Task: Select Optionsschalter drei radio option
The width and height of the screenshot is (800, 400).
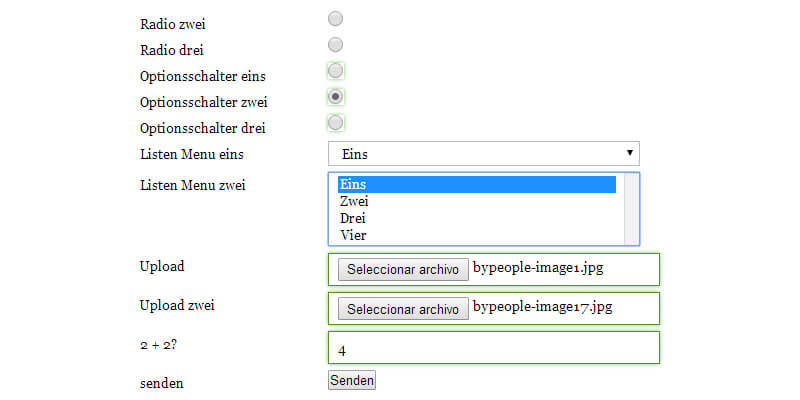Action: tap(335, 122)
